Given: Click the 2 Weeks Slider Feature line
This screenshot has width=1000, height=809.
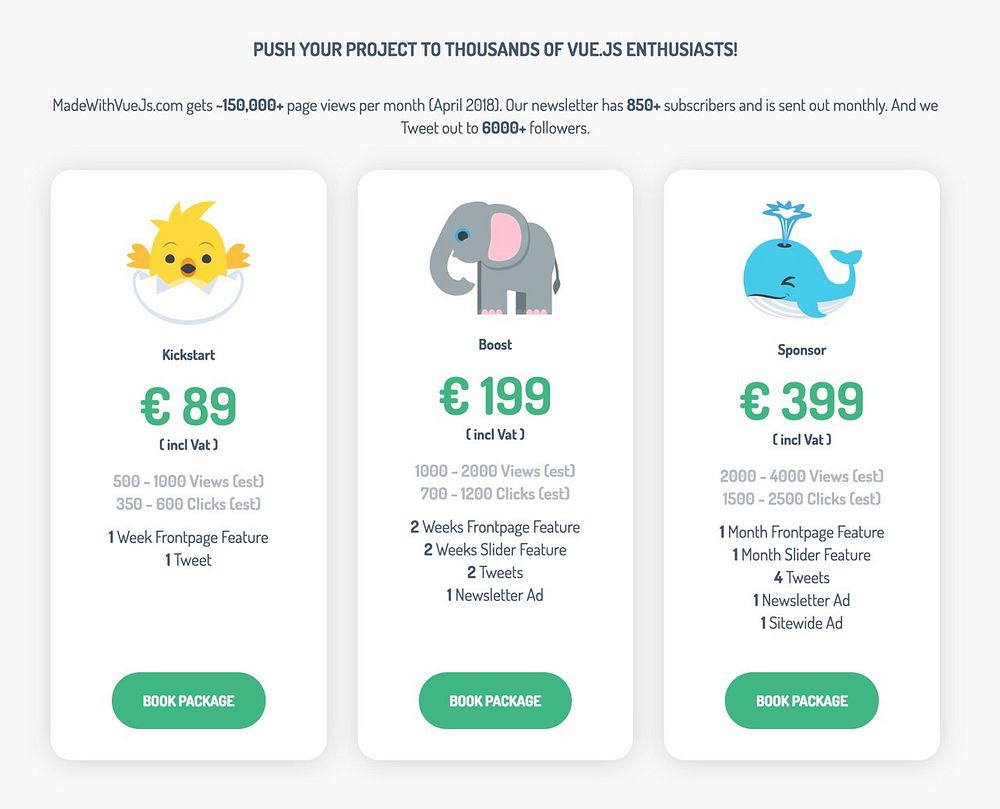Looking at the screenshot, I should 495,550.
